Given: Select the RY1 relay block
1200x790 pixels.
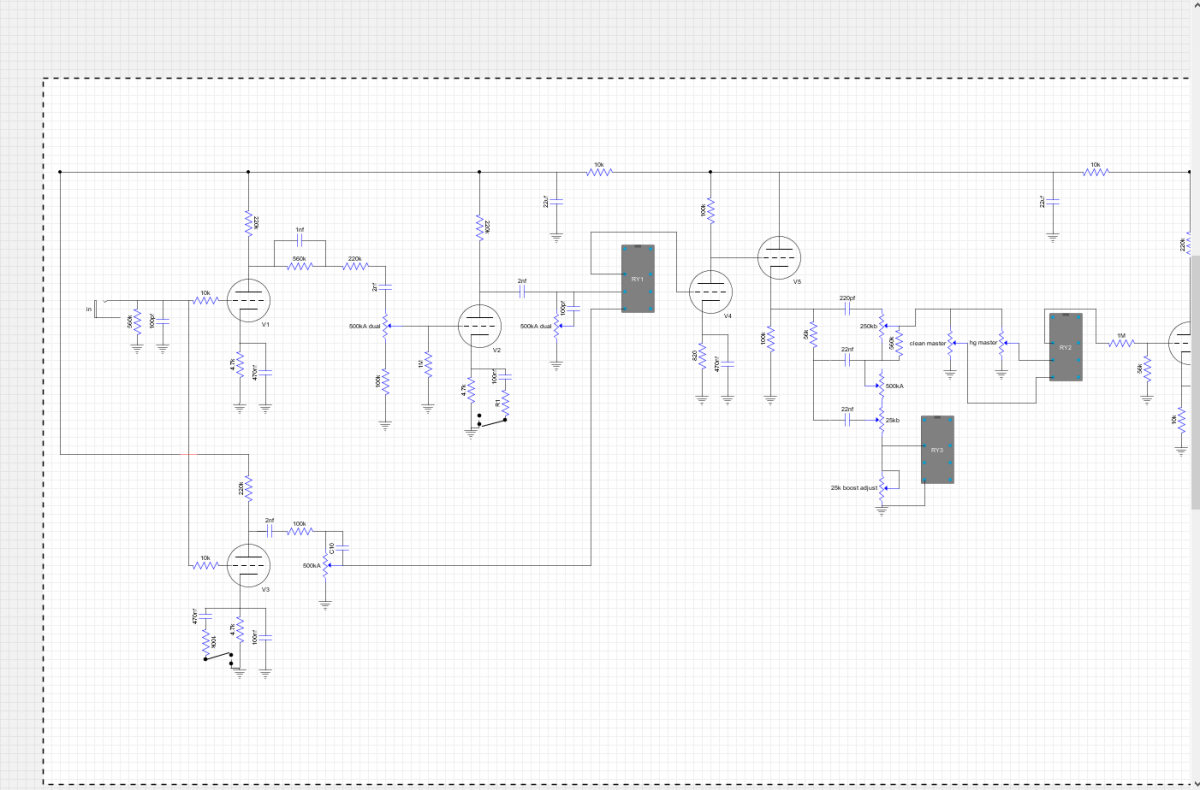Looking at the screenshot, I should (x=636, y=279).
